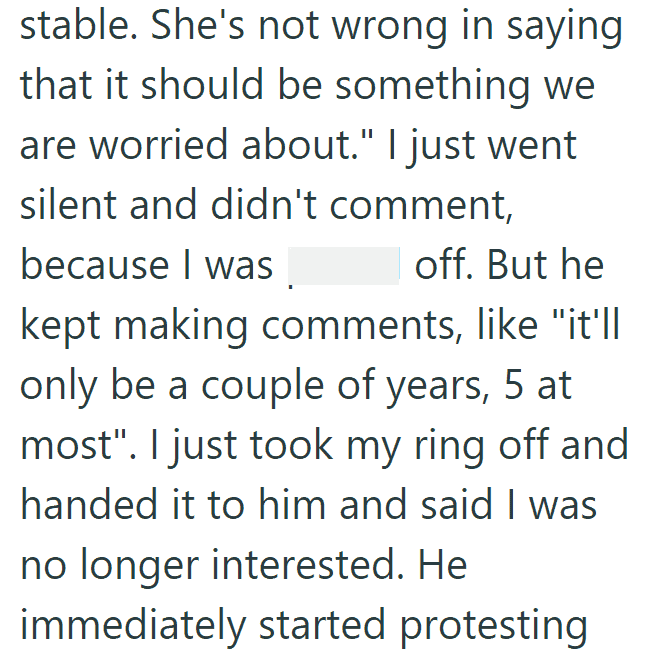Viewport: 663px width, 661px height.
Task: Click the censored word box after "was"
Action: click(344, 266)
